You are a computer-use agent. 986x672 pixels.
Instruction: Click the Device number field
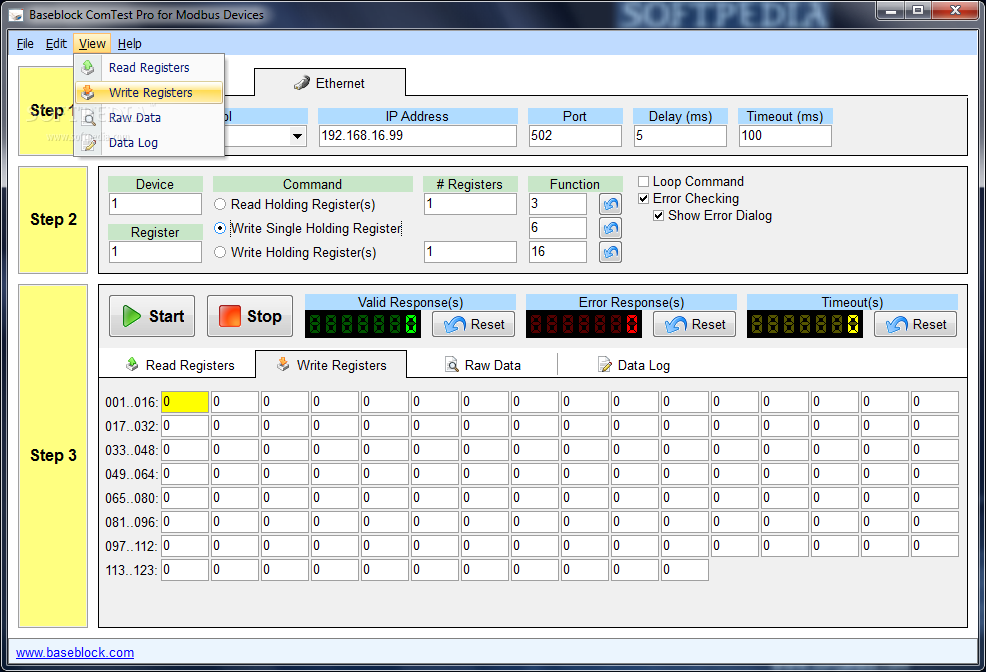[155, 204]
